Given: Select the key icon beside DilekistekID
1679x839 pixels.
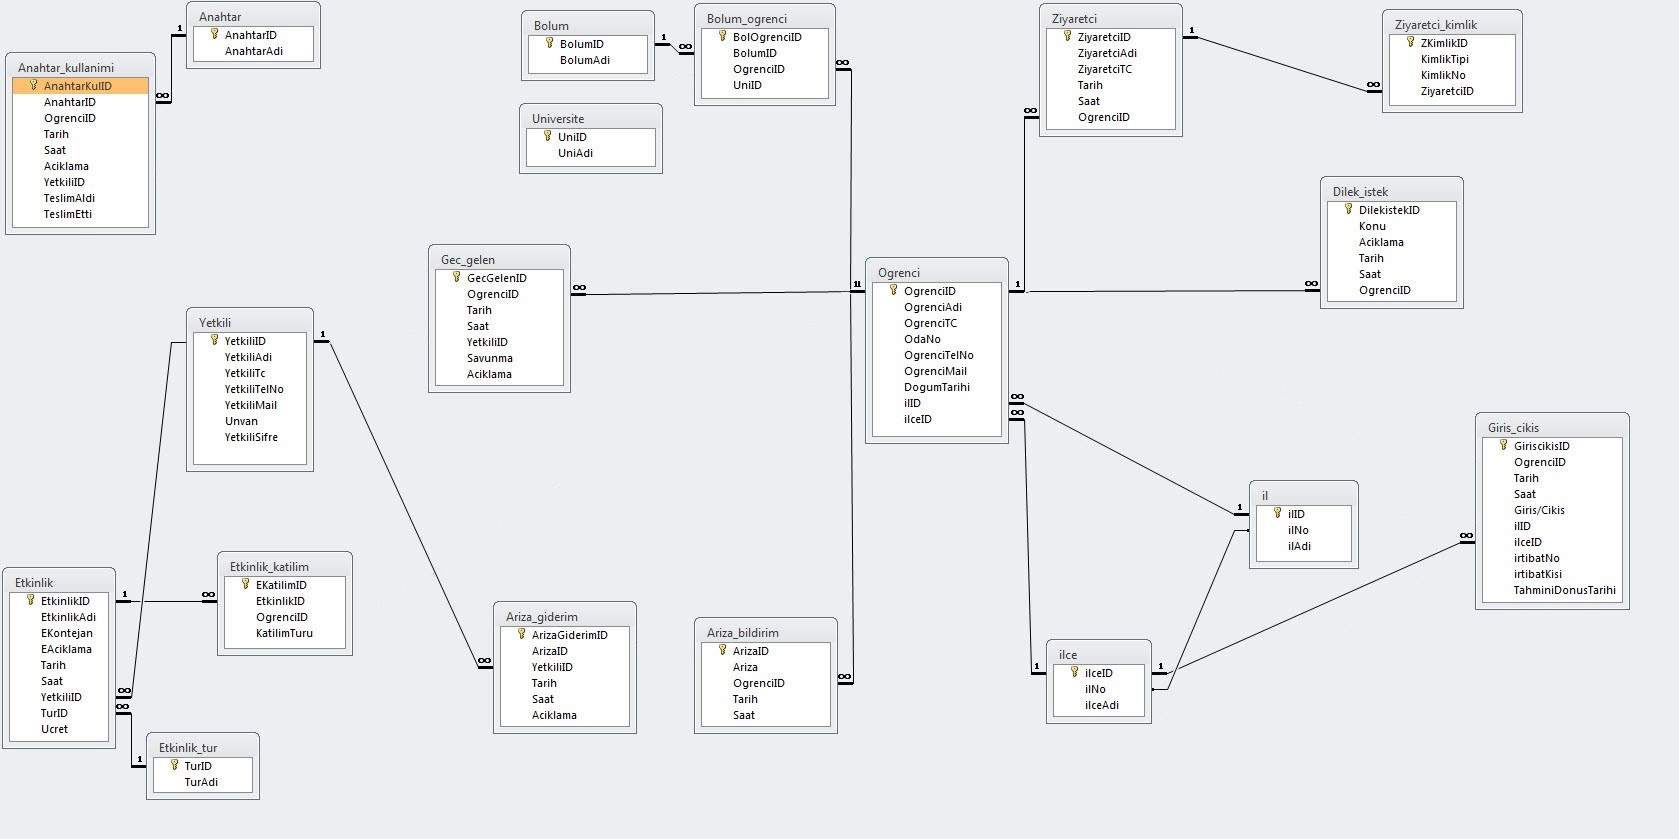Looking at the screenshot, I should pos(1348,209).
